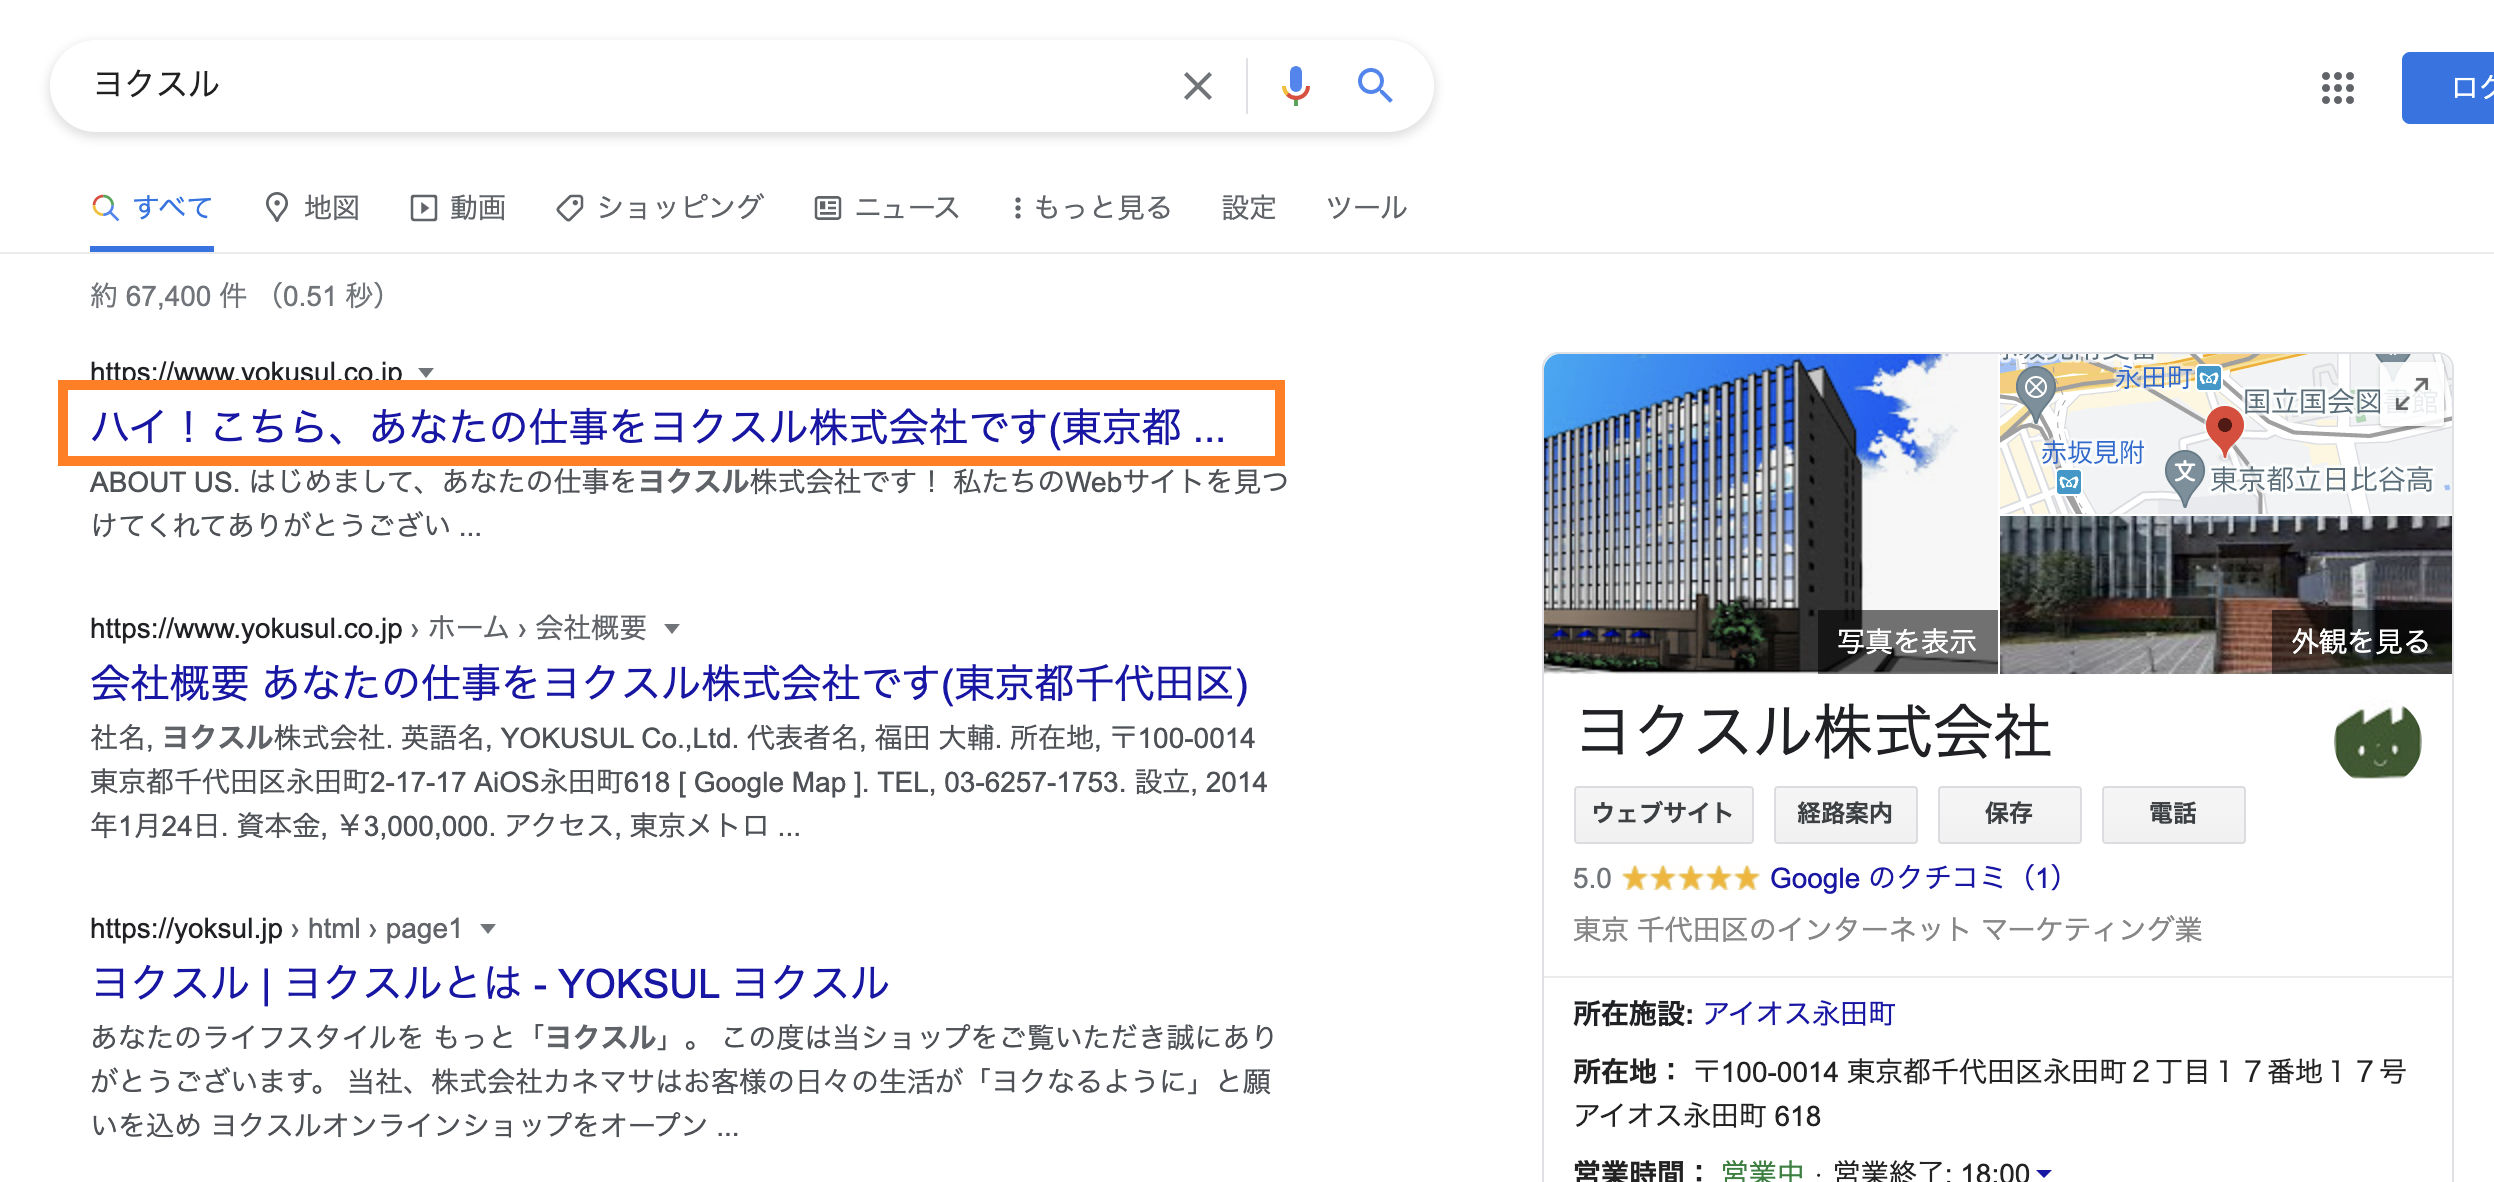Start voice search with microphone icon
2494x1182 pixels.
click(x=1295, y=86)
